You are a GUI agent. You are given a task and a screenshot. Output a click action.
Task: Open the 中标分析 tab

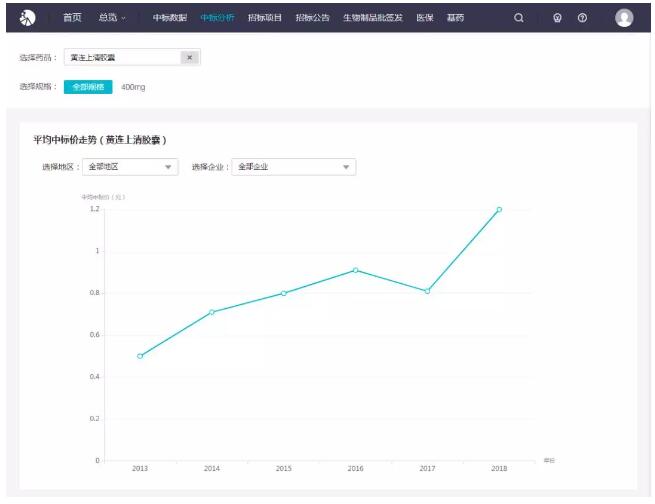(x=217, y=18)
